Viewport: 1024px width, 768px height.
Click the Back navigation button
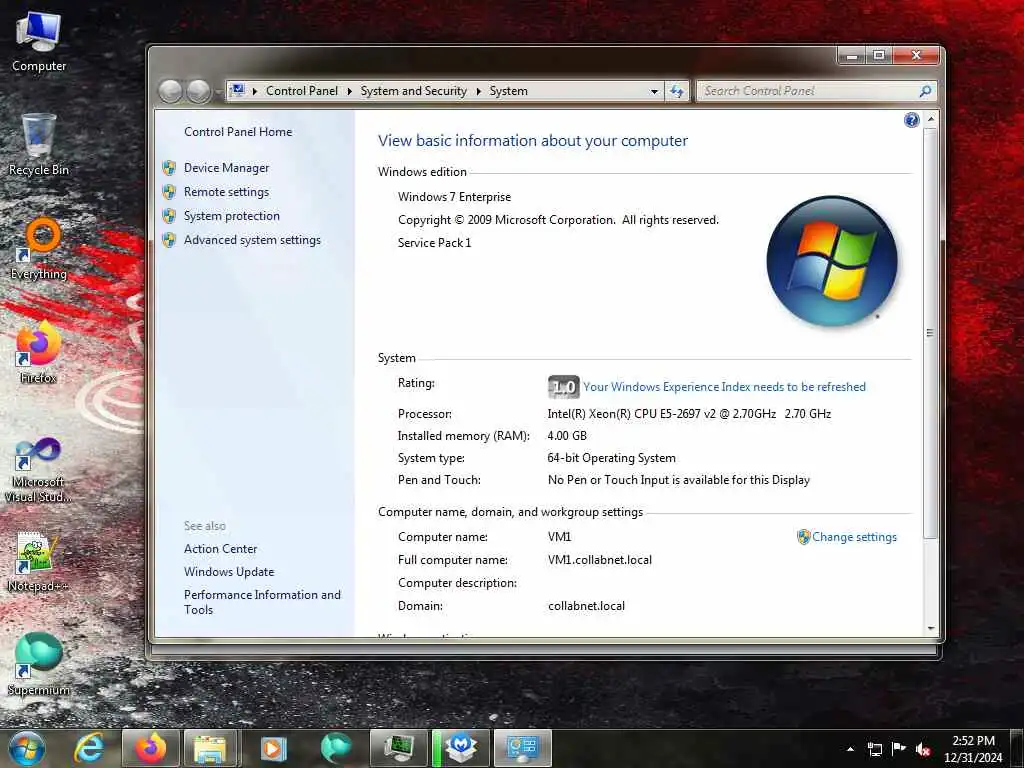(x=170, y=91)
